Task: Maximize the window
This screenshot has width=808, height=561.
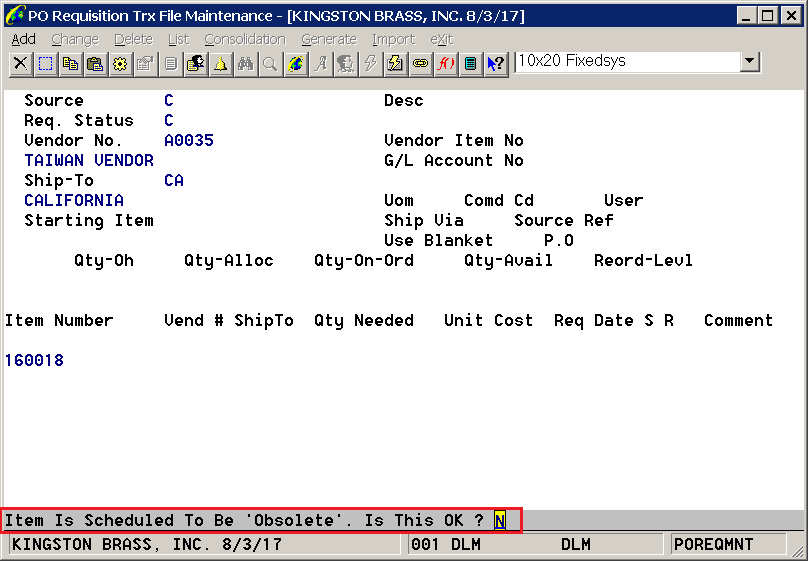Action: pos(768,16)
